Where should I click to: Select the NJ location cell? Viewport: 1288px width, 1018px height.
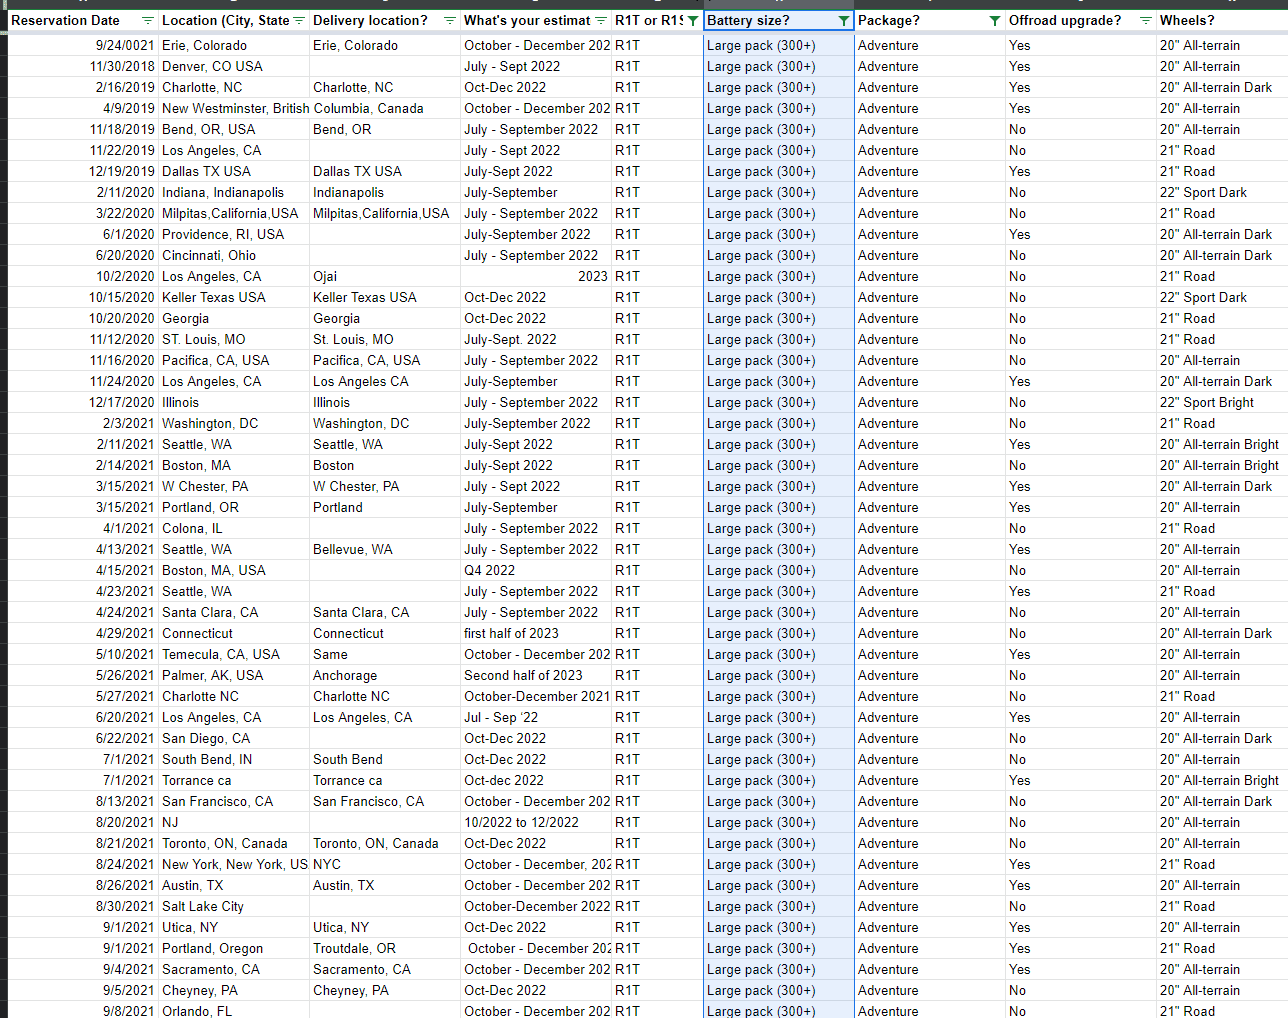click(234, 823)
